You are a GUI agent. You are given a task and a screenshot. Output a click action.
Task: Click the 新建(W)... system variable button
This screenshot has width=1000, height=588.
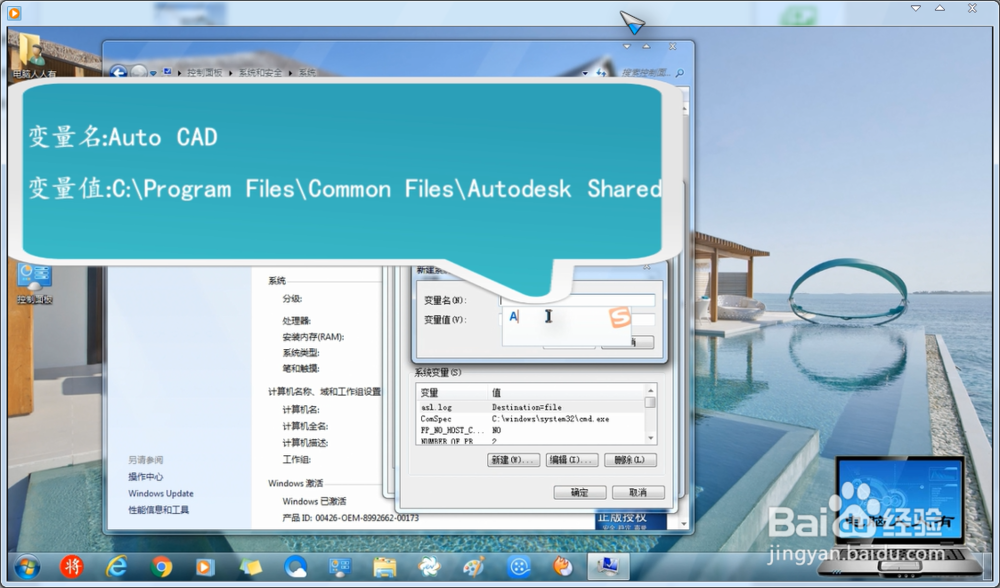[513, 460]
